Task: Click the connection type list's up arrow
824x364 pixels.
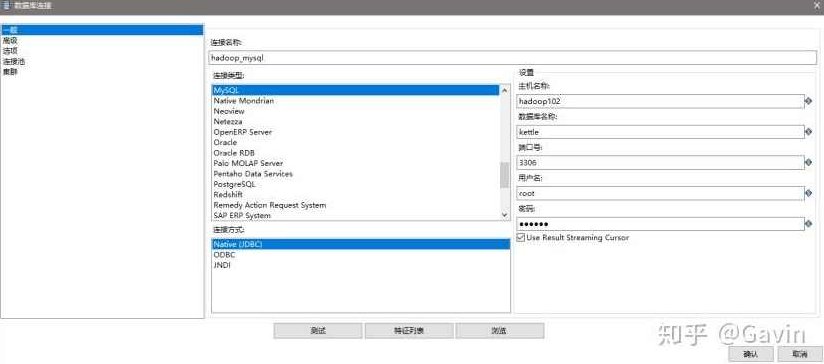Action: [505, 90]
